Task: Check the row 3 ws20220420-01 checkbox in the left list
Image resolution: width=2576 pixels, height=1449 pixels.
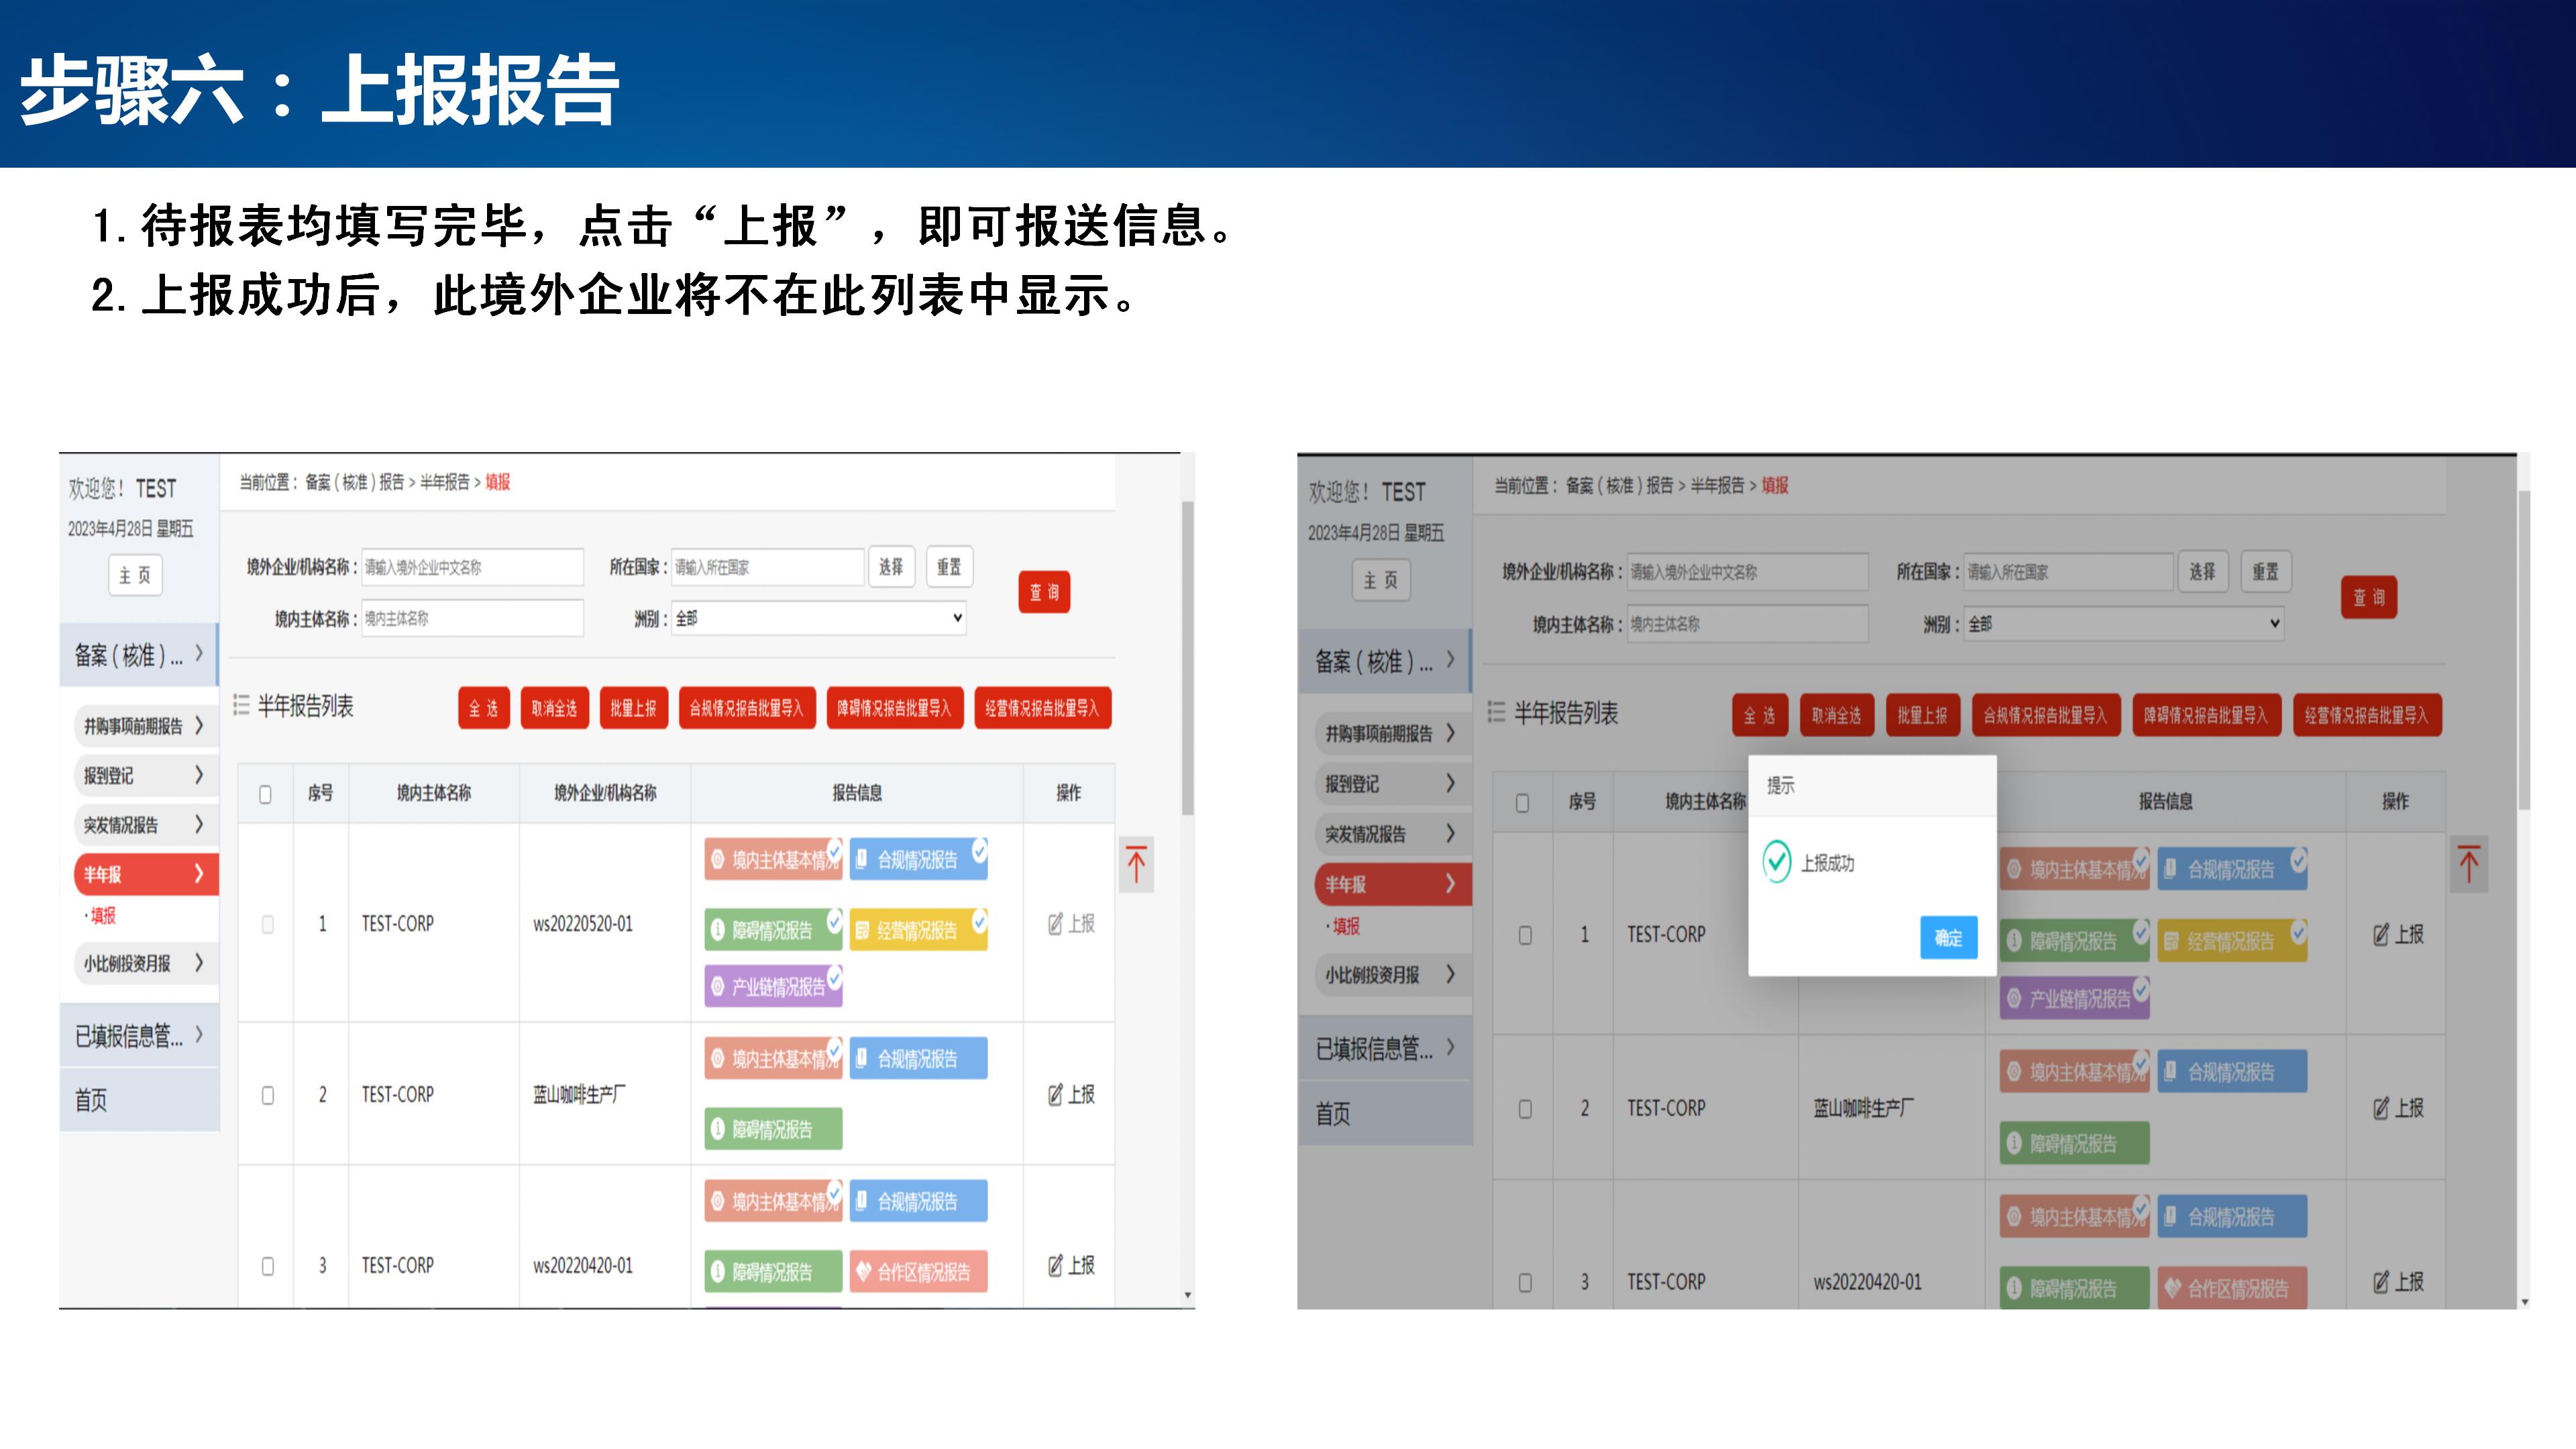Action: click(268, 1266)
